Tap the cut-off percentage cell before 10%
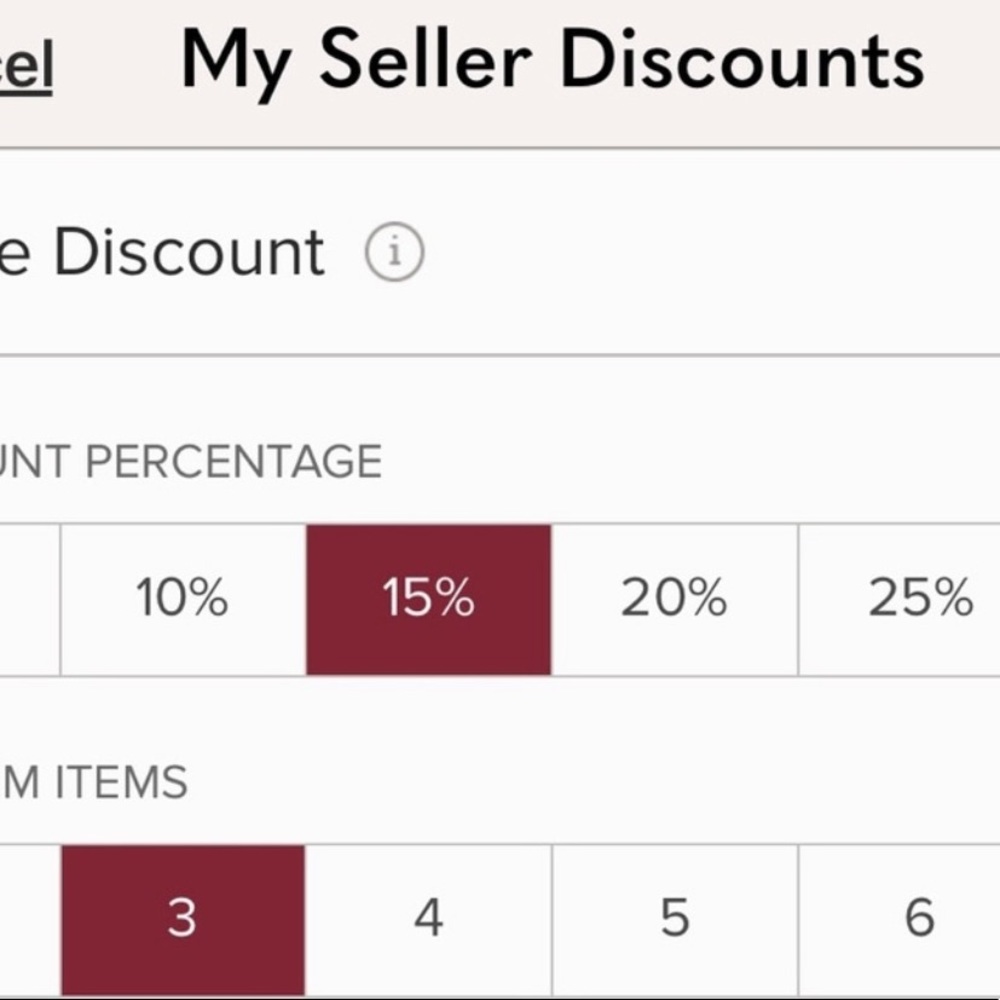The height and width of the screenshot is (1000, 1000). click(x=28, y=599)
